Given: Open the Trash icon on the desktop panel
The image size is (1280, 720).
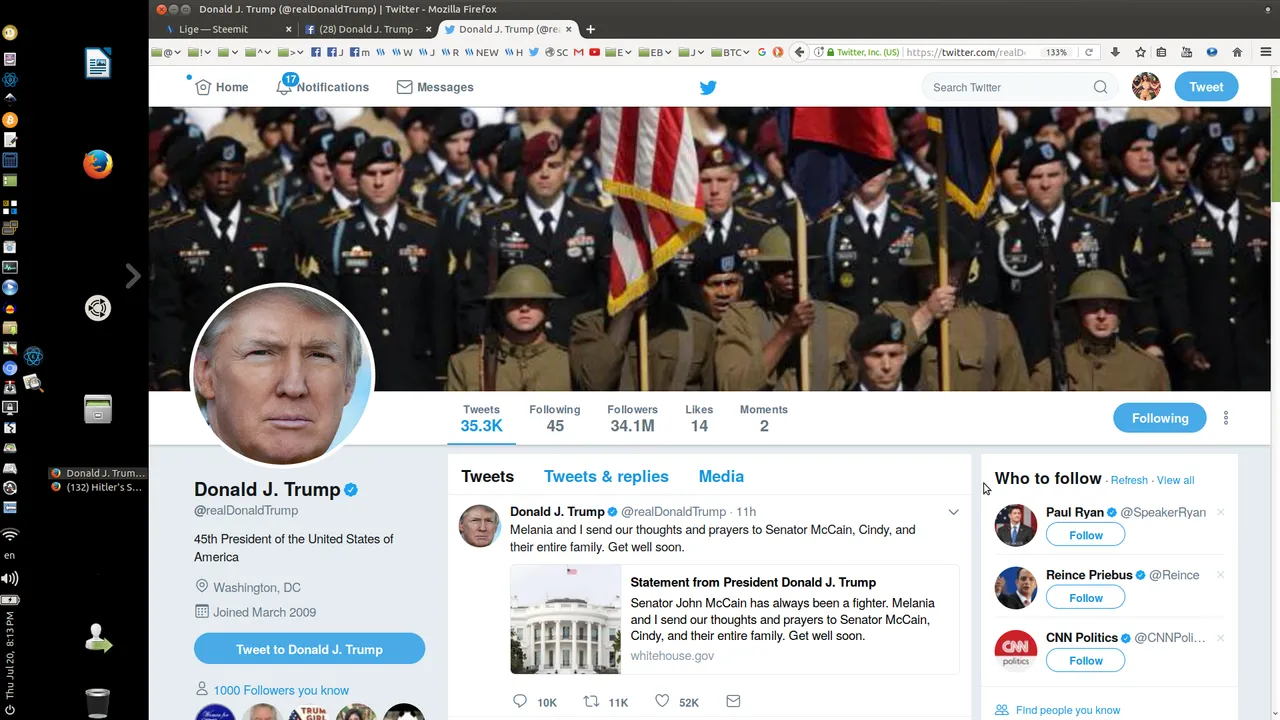Looking at the screenshot, I should [x=98, y=703].
